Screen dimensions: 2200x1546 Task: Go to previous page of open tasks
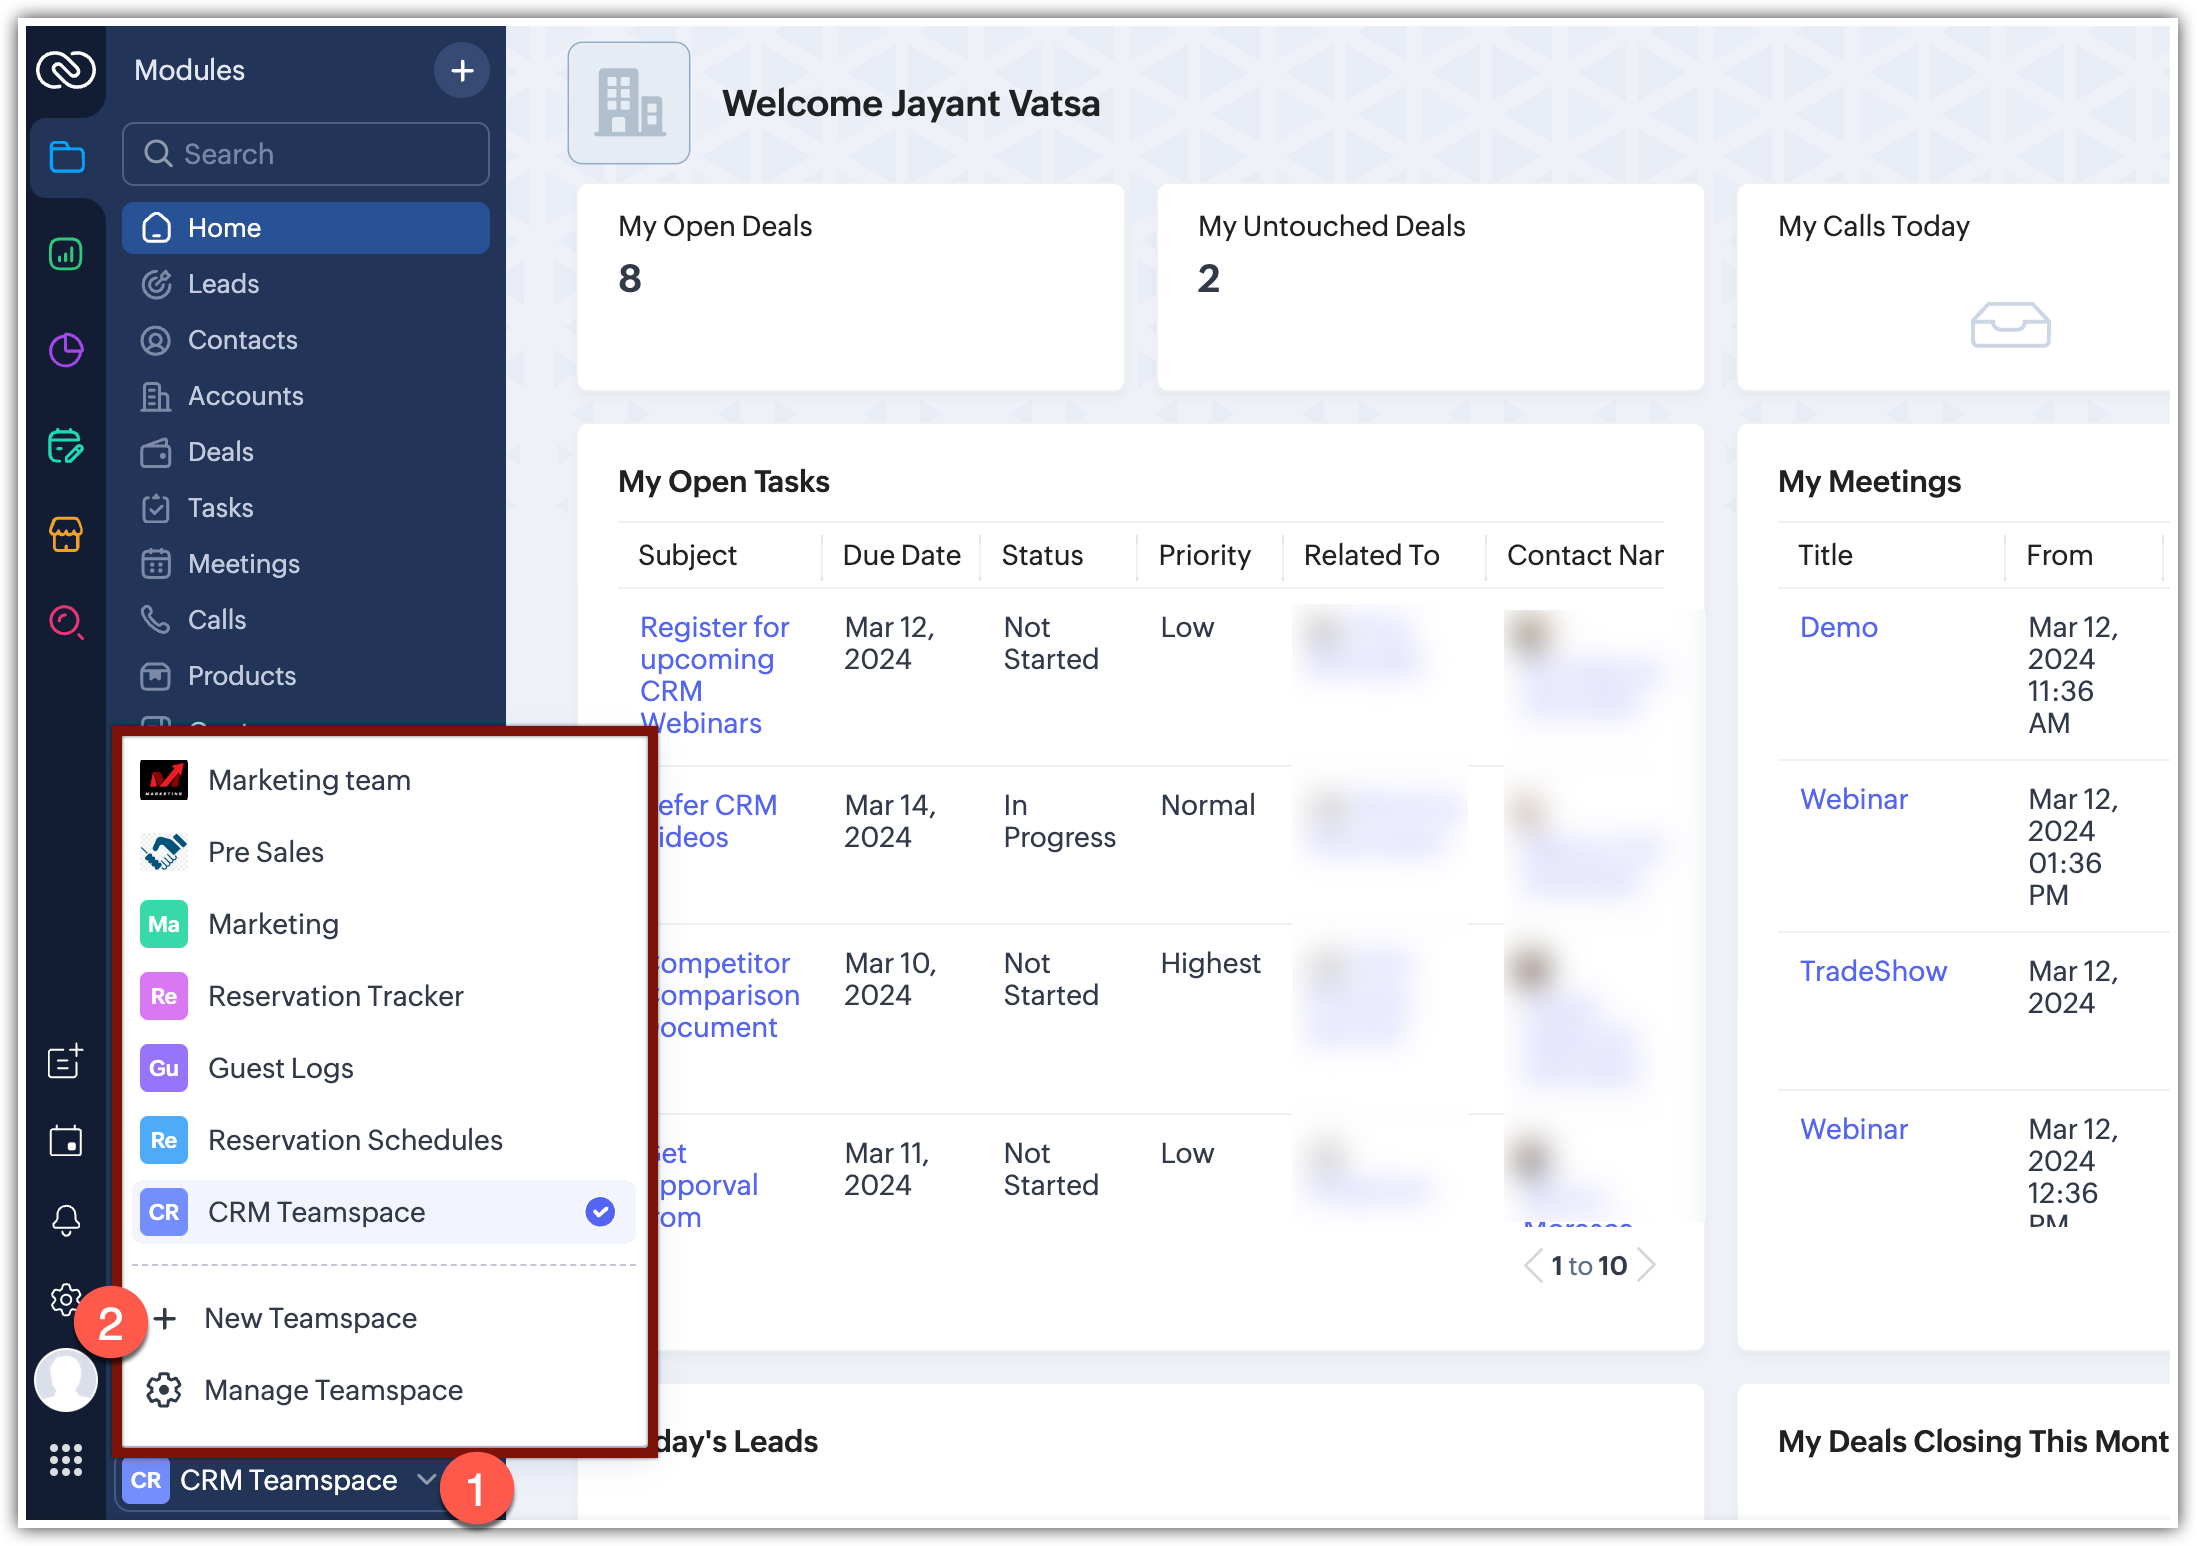[1533, 1266]
